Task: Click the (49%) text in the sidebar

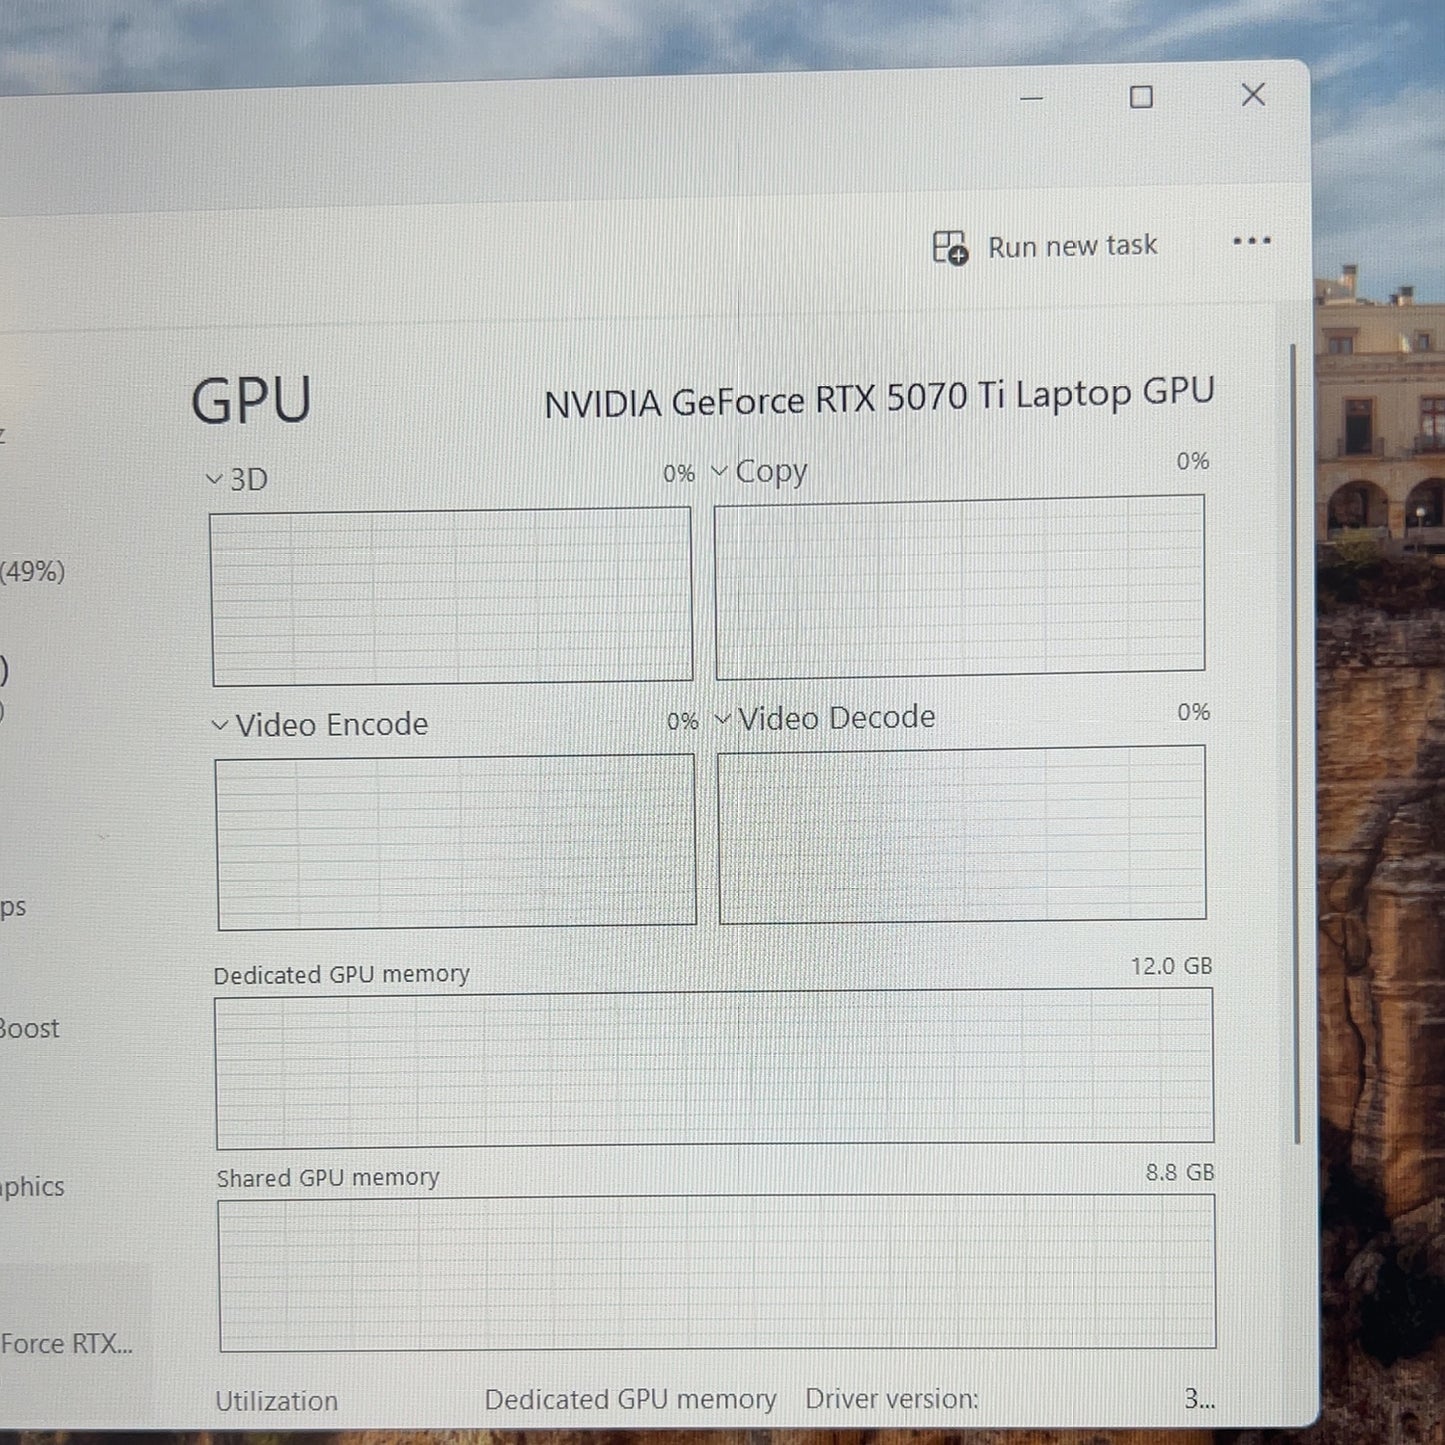Action: pyautogui.click(x=33, y=572)
